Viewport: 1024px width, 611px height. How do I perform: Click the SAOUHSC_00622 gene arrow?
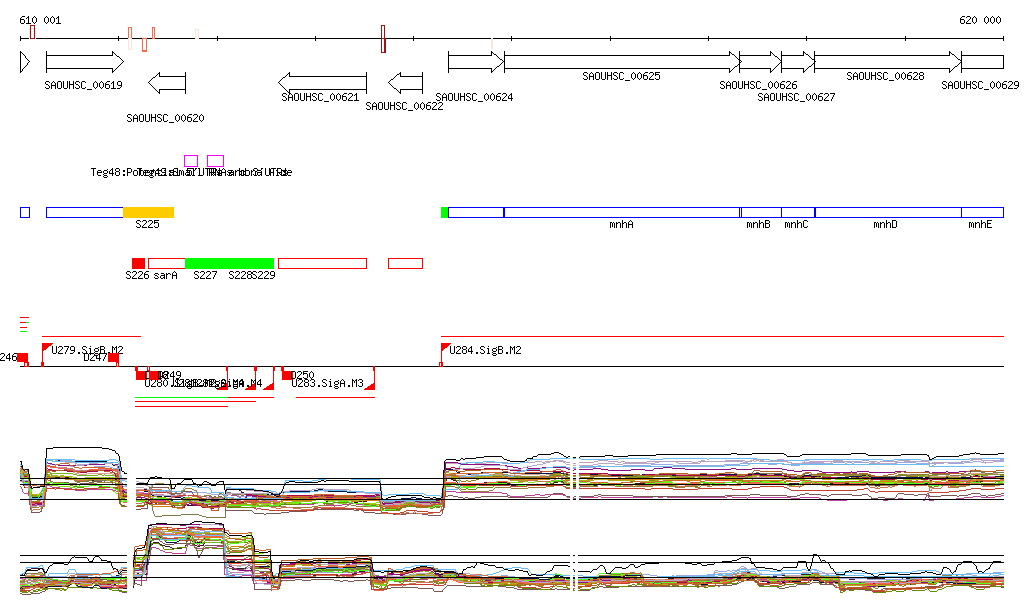(406, 83)
